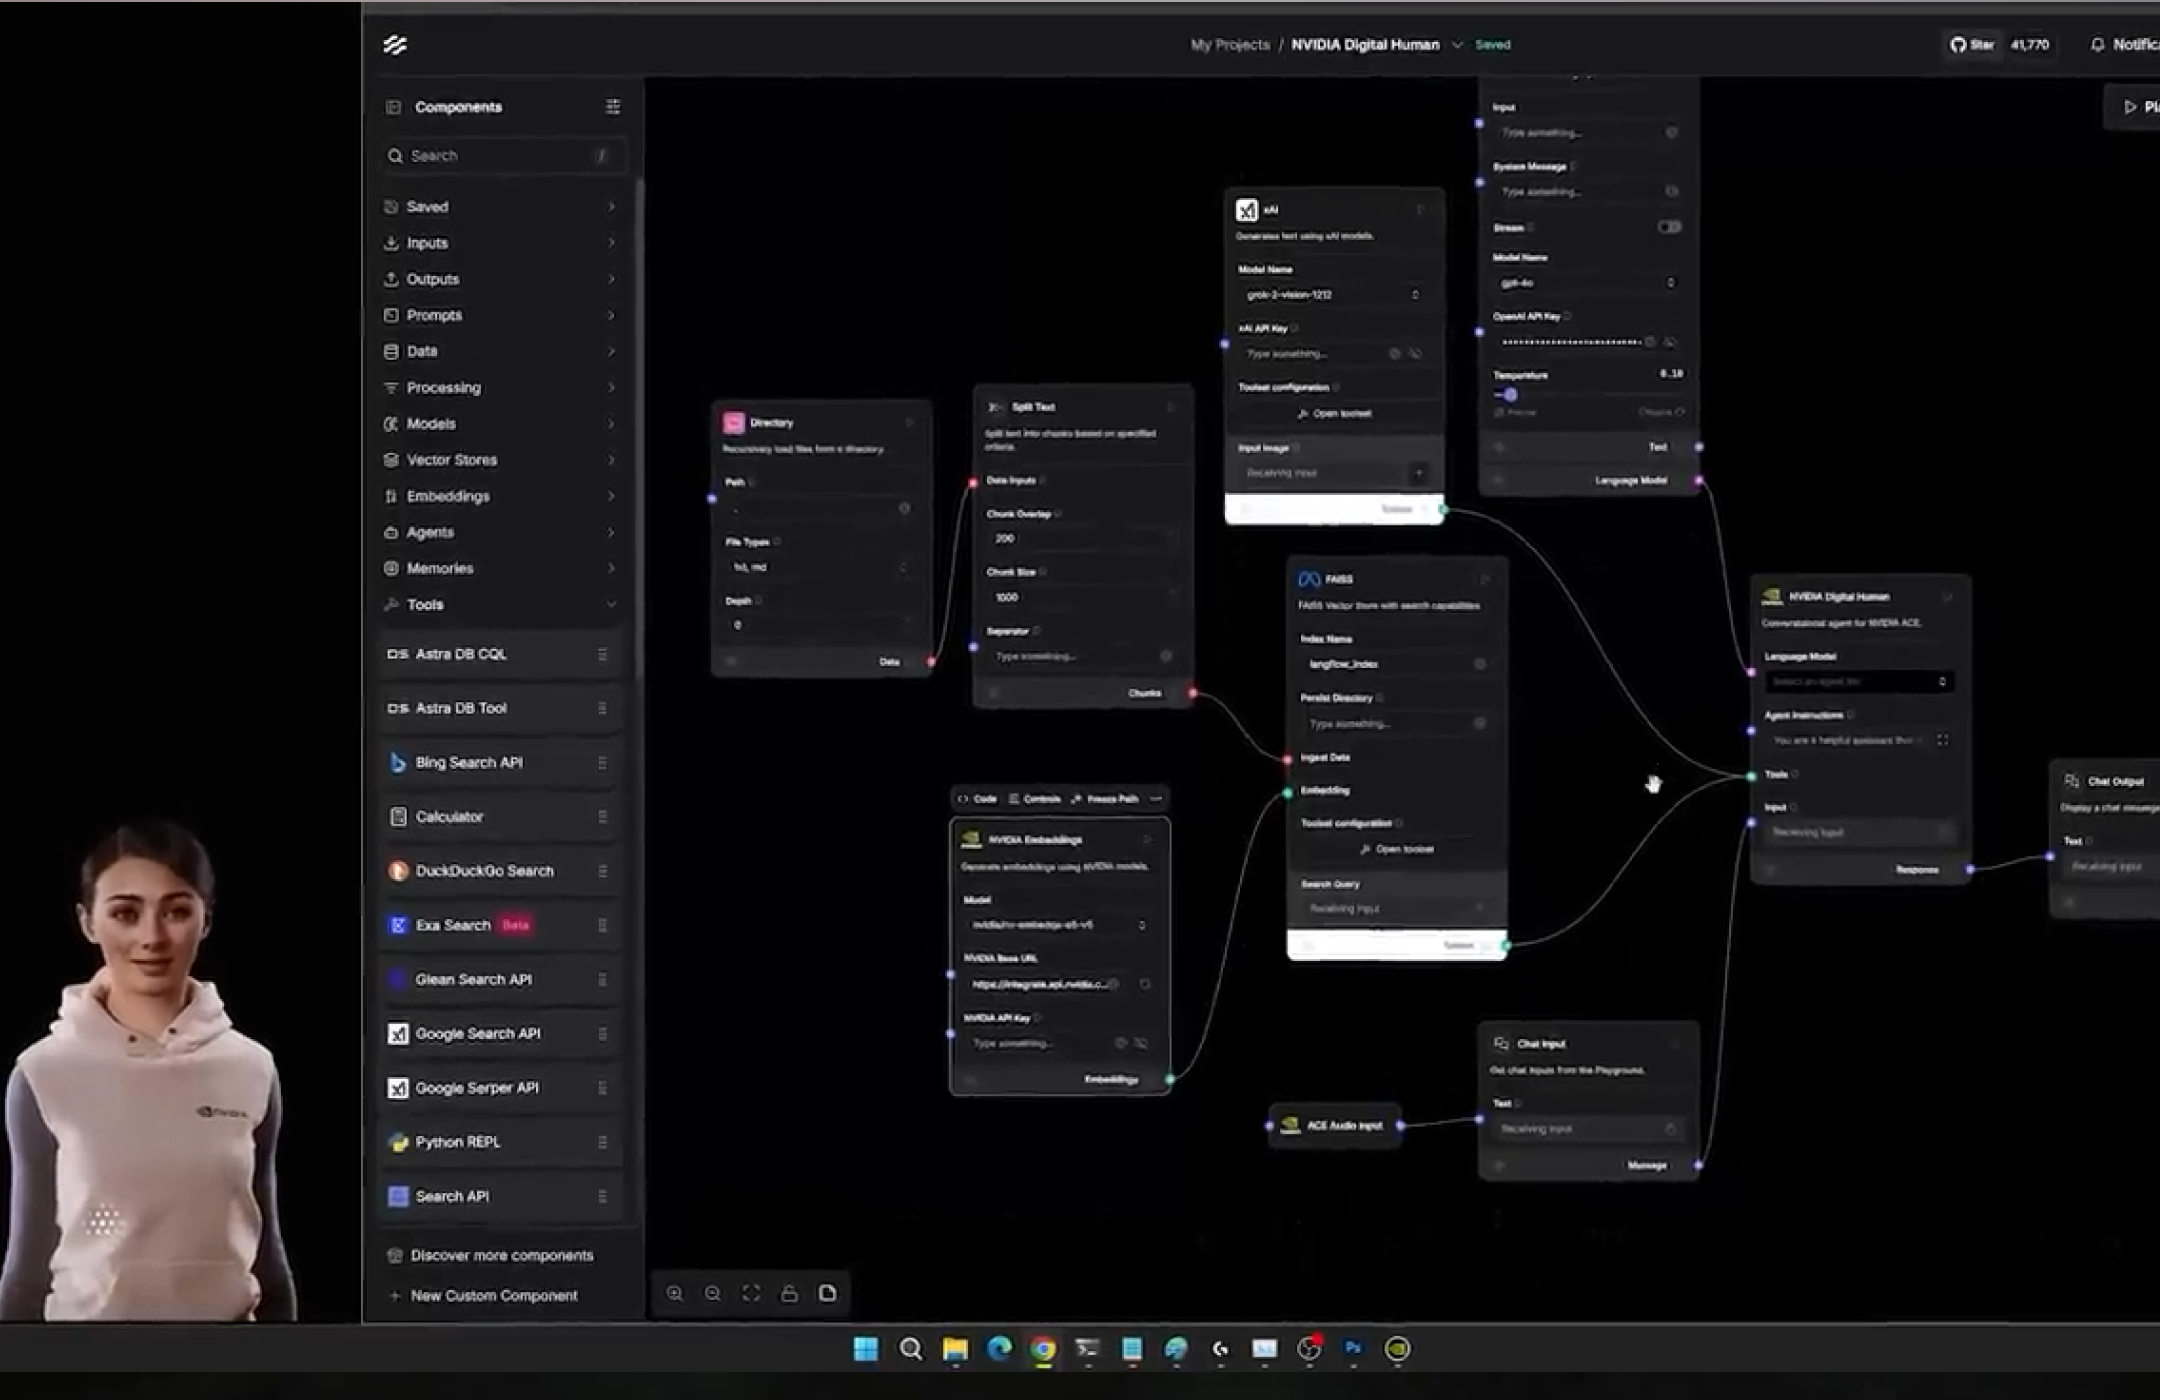Fit the flow to view

click(x=751, y=1294)
